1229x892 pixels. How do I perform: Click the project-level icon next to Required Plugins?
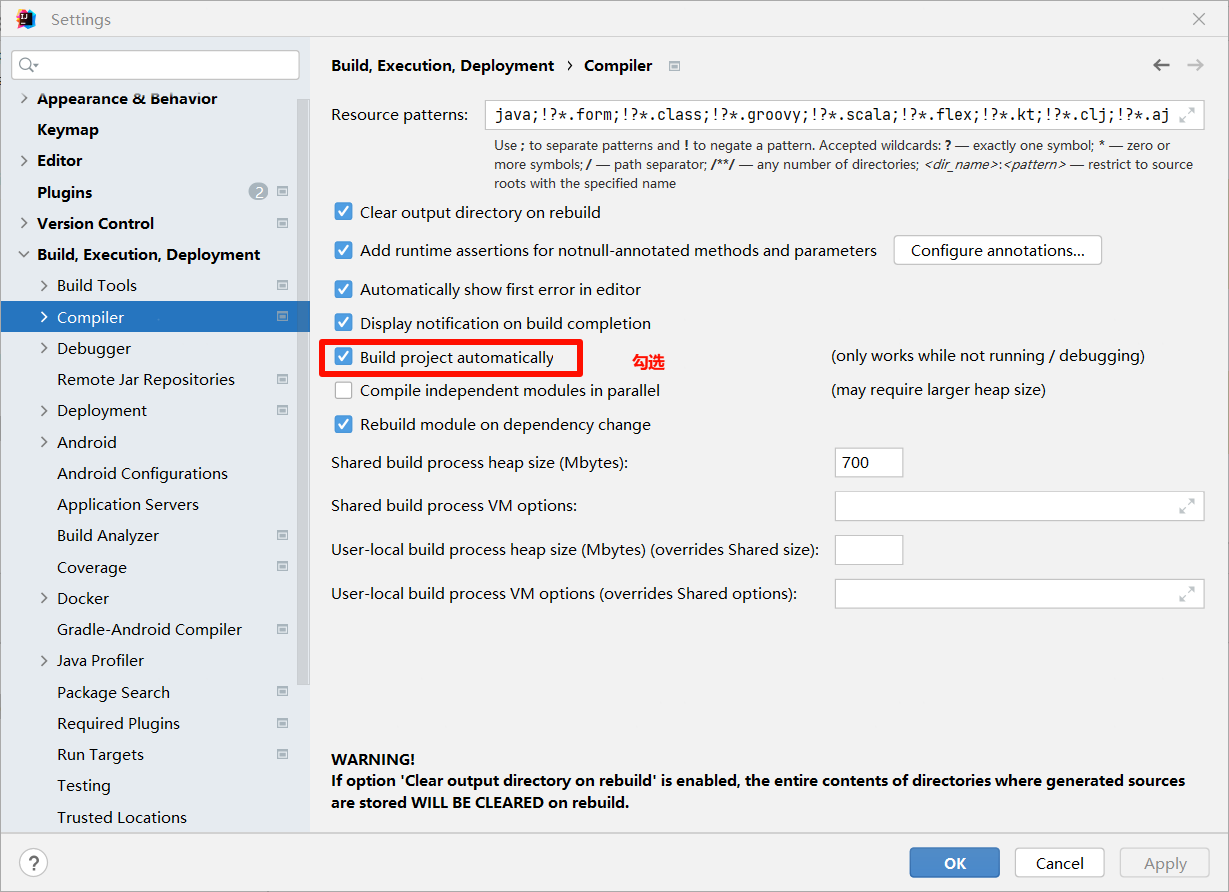tap(283, 723)
